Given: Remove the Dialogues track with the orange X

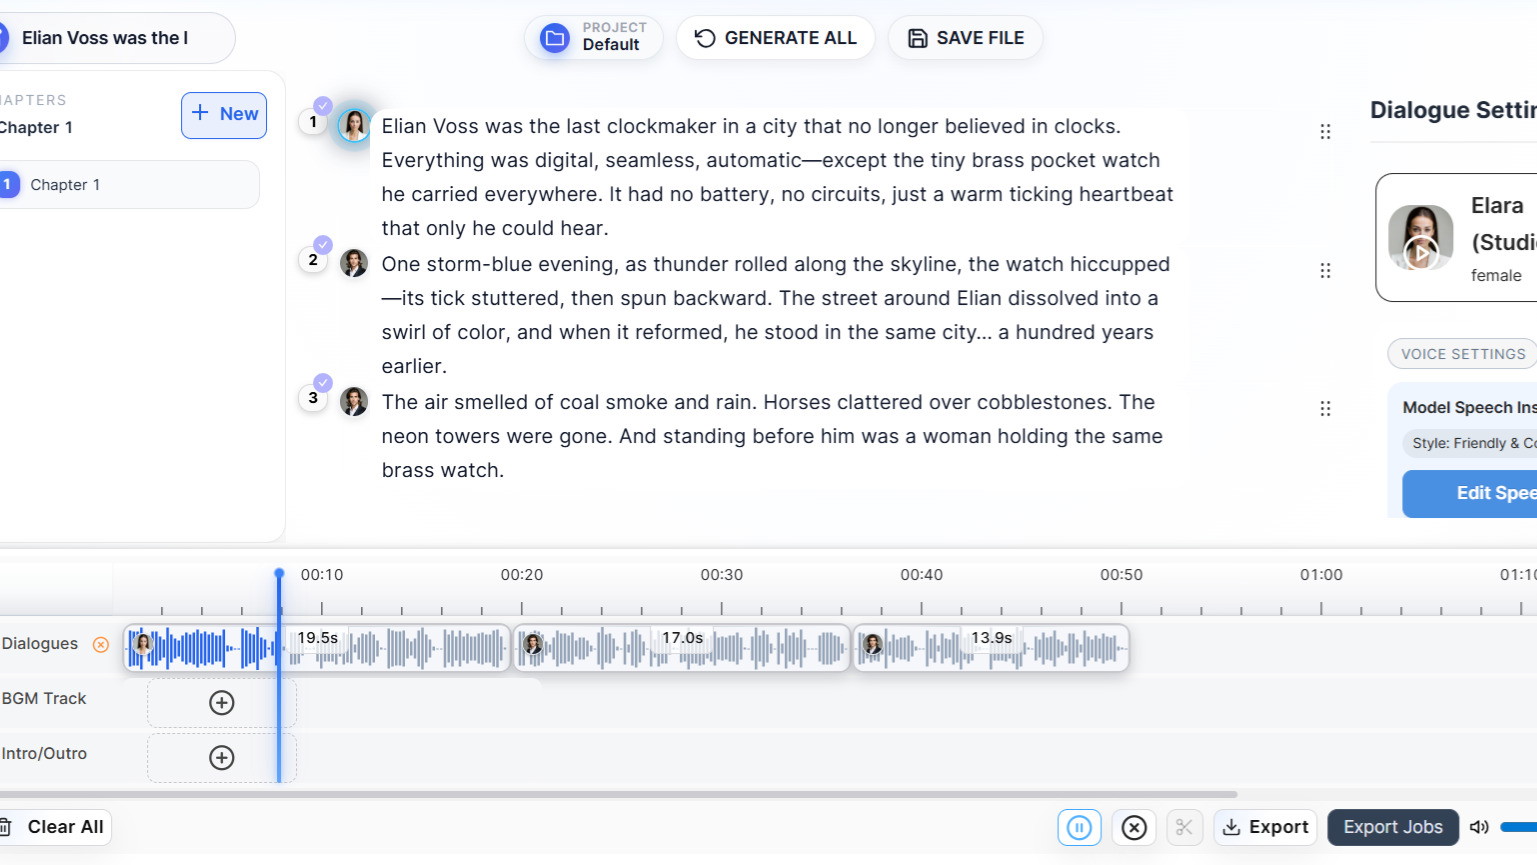Looking at the screenshot, I should (x=101, y=645).
